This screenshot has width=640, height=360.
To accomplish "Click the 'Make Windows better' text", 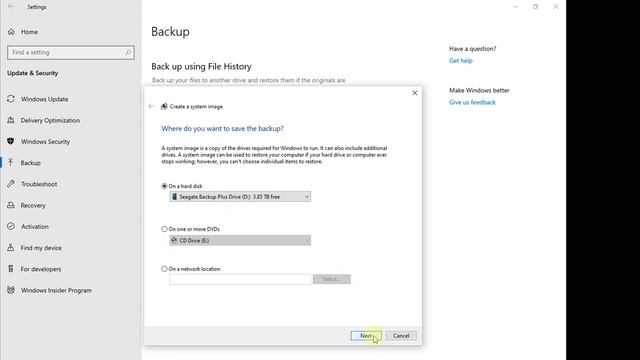I will coord(479,90).
